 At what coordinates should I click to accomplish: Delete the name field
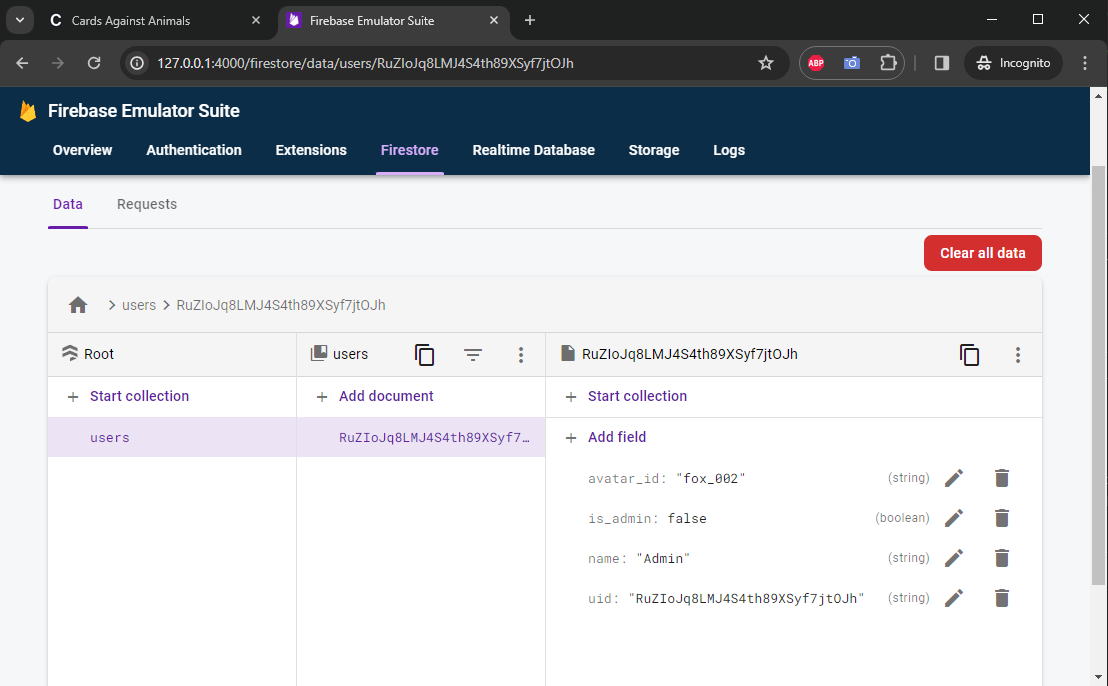pos(1002,558)
